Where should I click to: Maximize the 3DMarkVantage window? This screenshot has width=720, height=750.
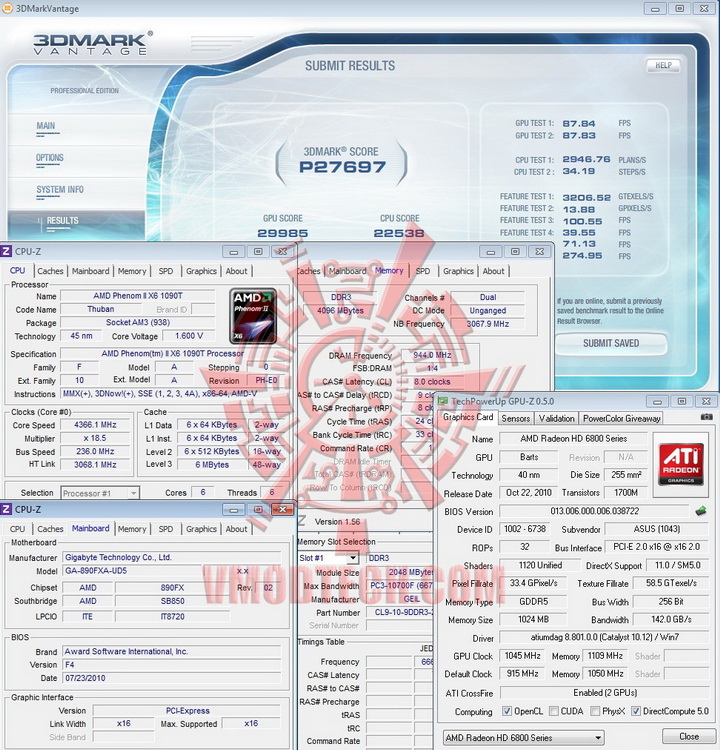tap(679, 9)
